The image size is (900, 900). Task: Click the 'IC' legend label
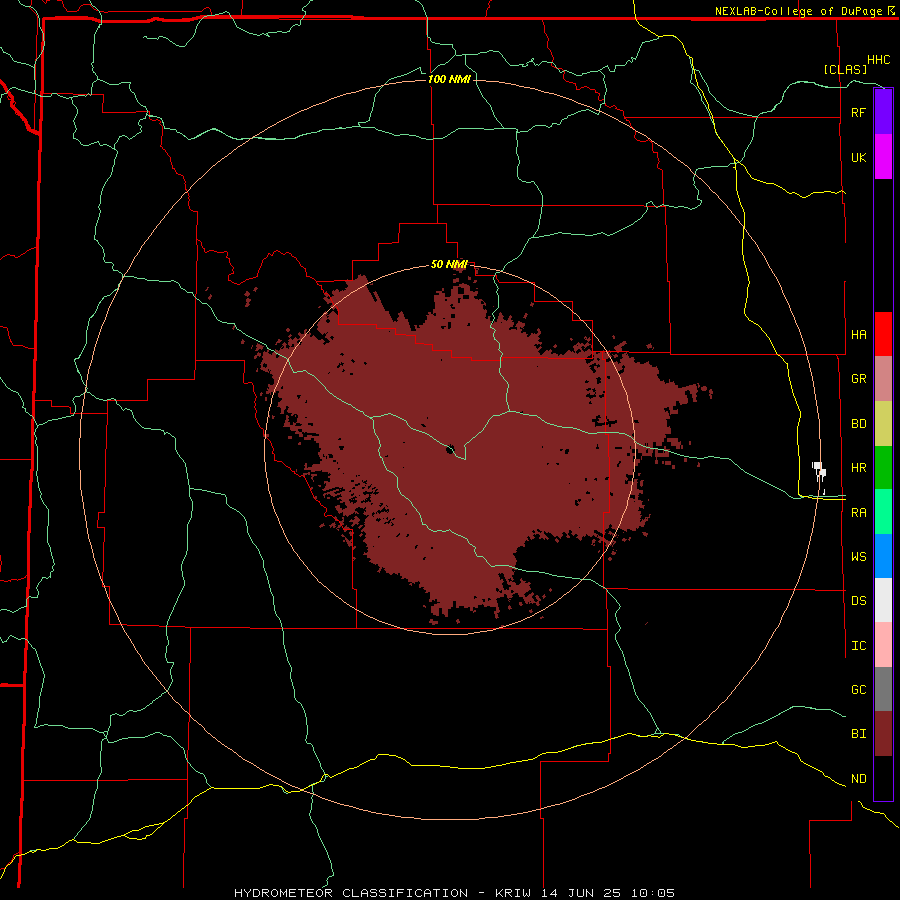click(858, 646)
